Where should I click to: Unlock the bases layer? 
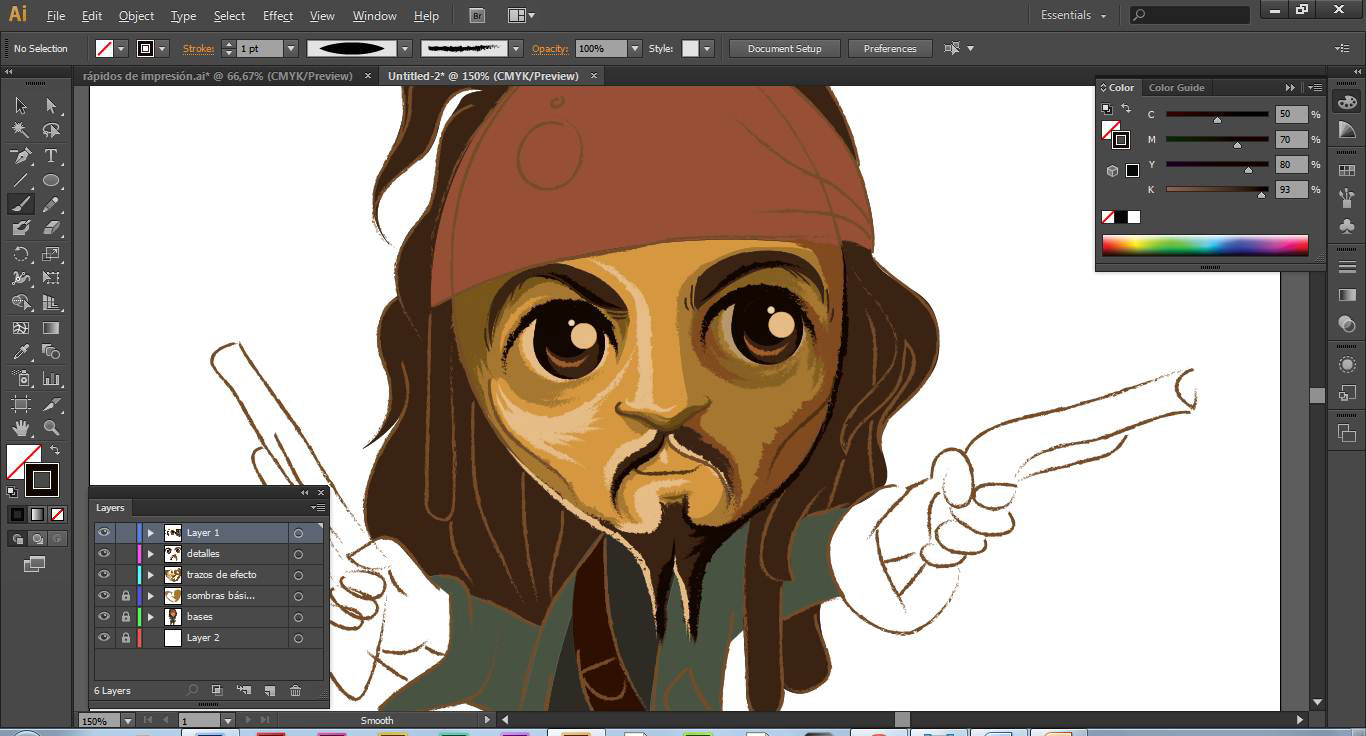(x=125, y=617)
